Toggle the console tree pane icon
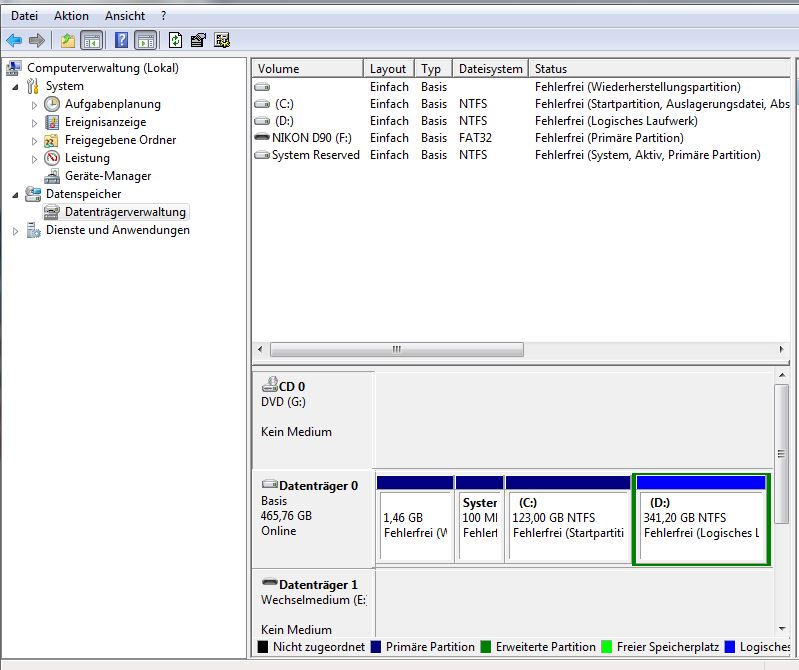 [x=92, y=40]
